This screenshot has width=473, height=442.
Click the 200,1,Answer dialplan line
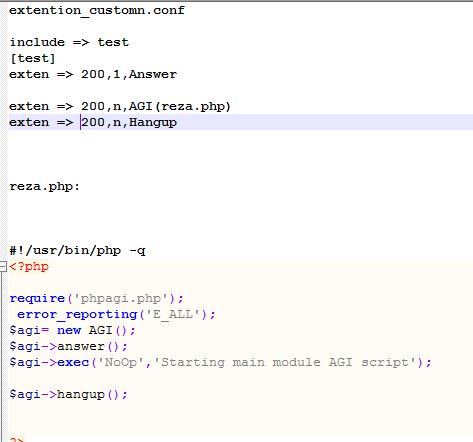pyautogui.click(x=93, y=74)
